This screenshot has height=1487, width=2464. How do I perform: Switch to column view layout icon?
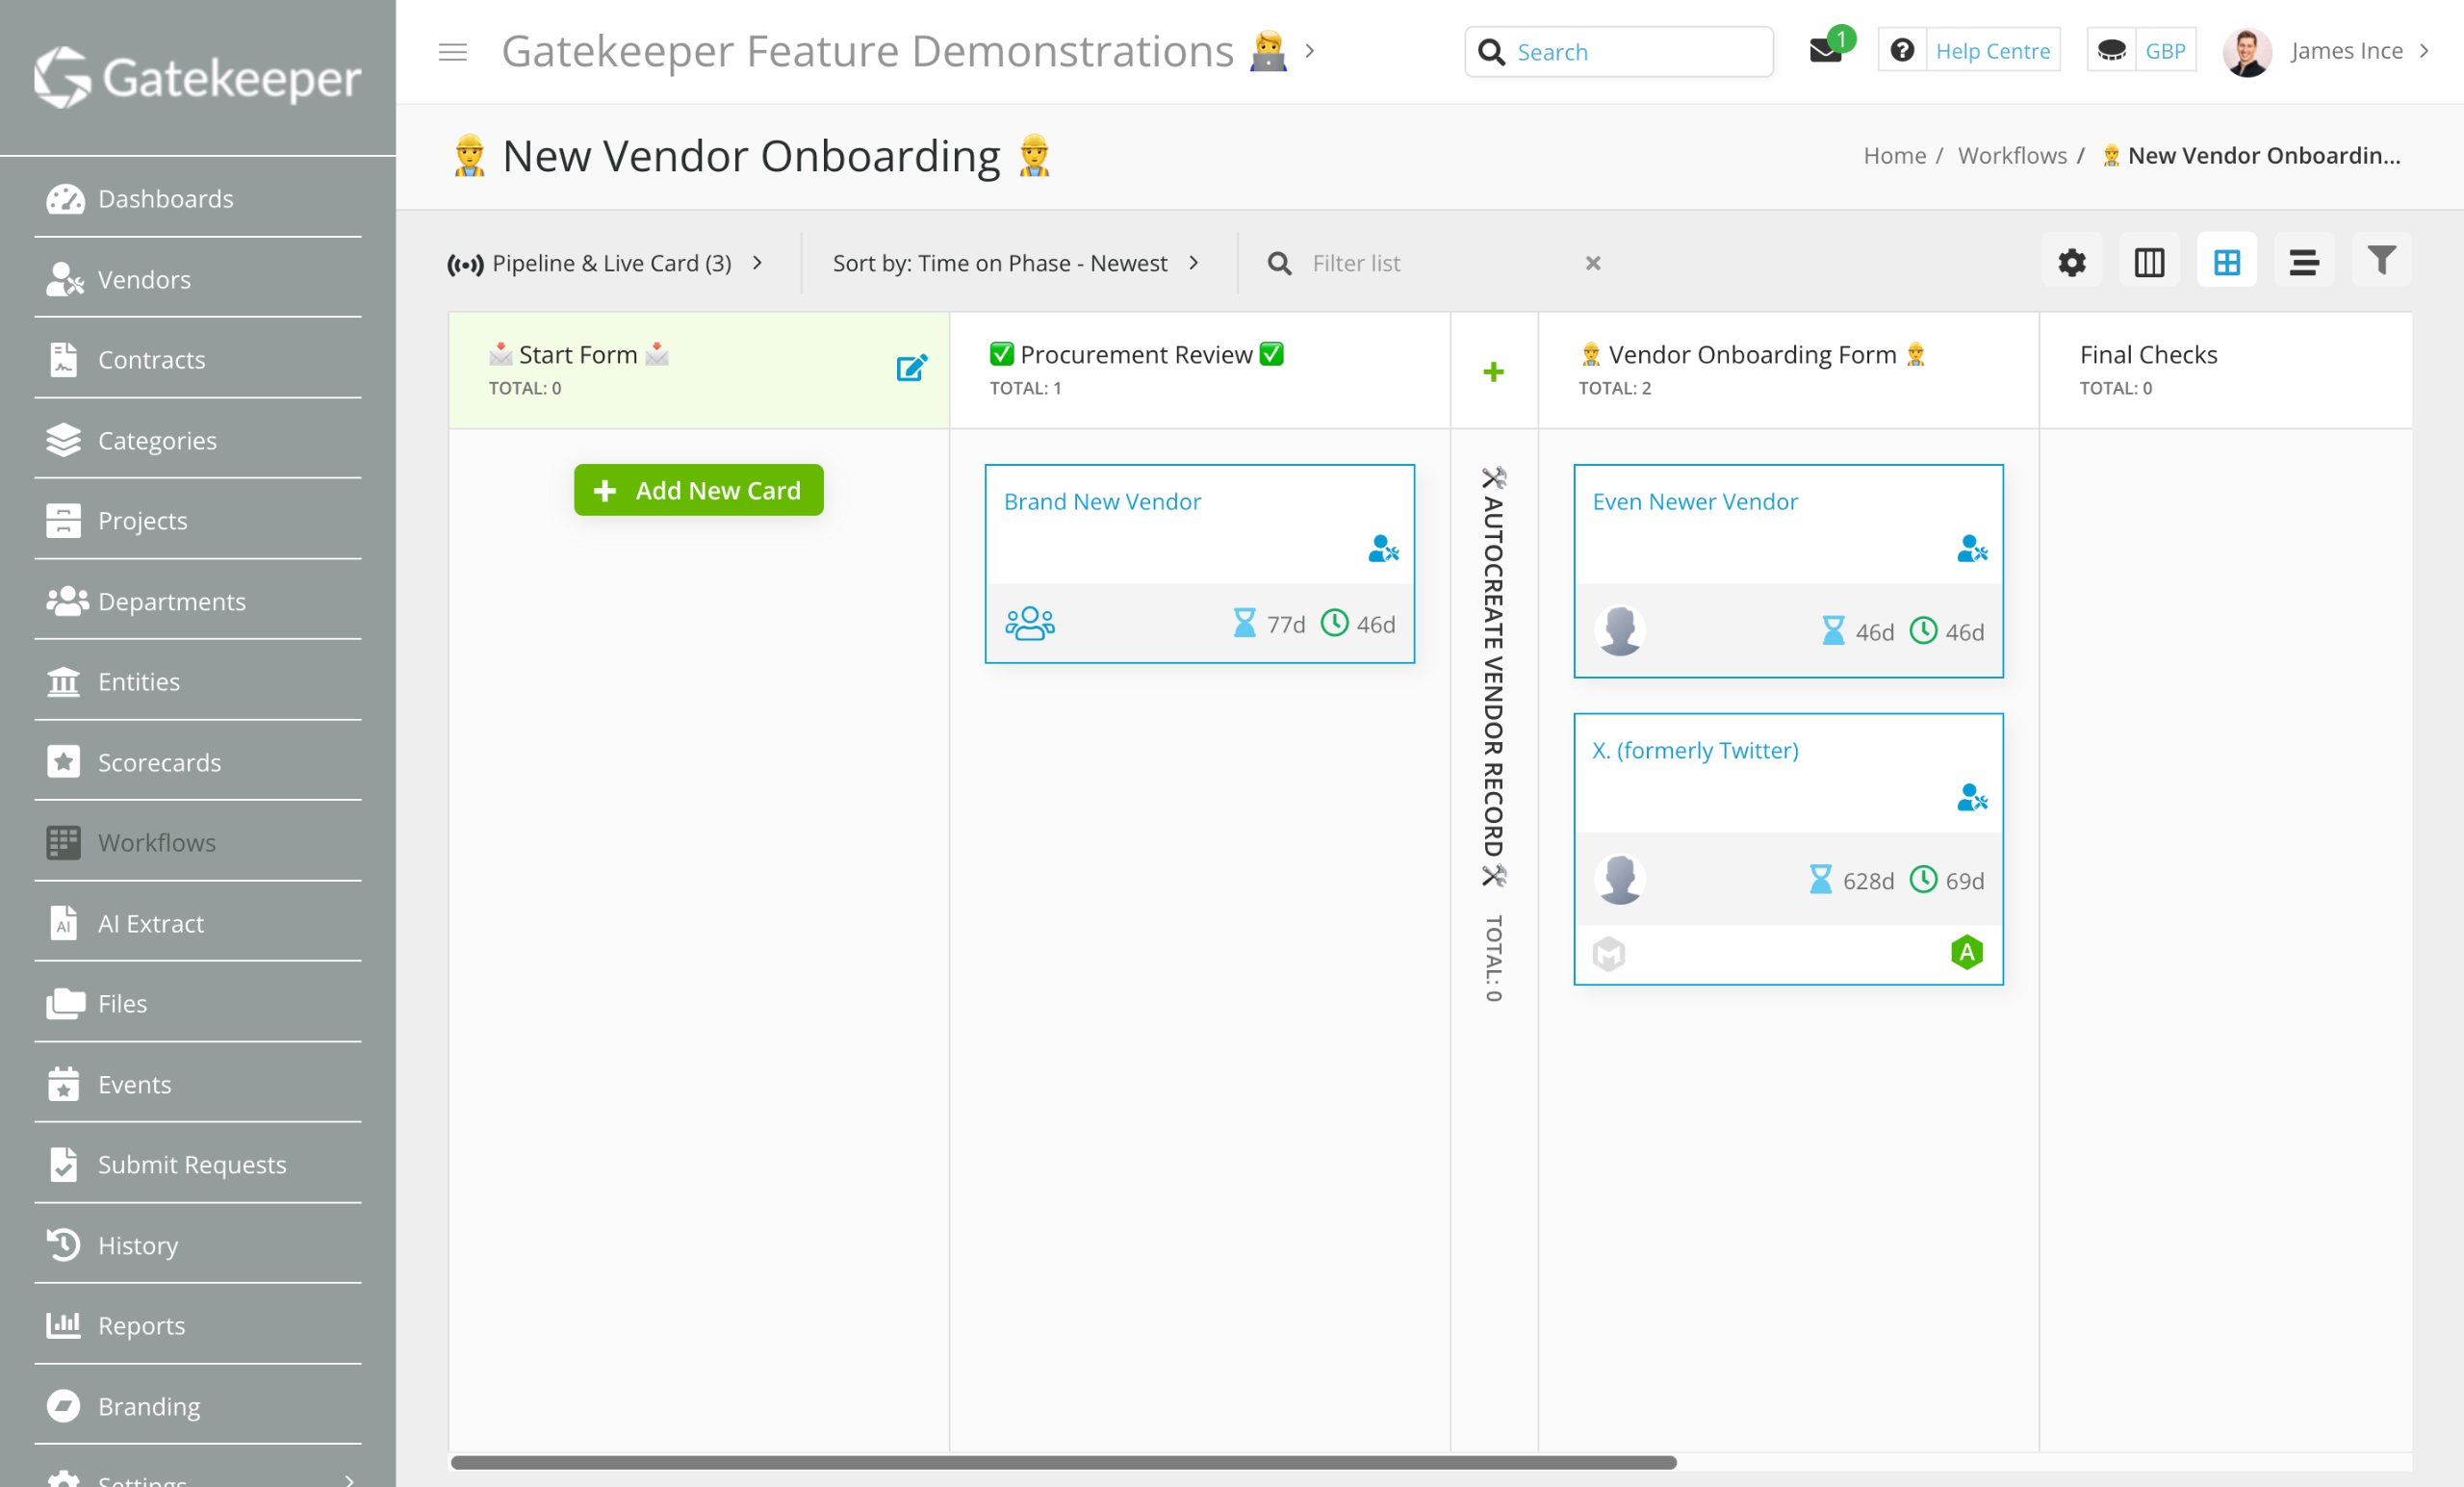(2148, 262)
